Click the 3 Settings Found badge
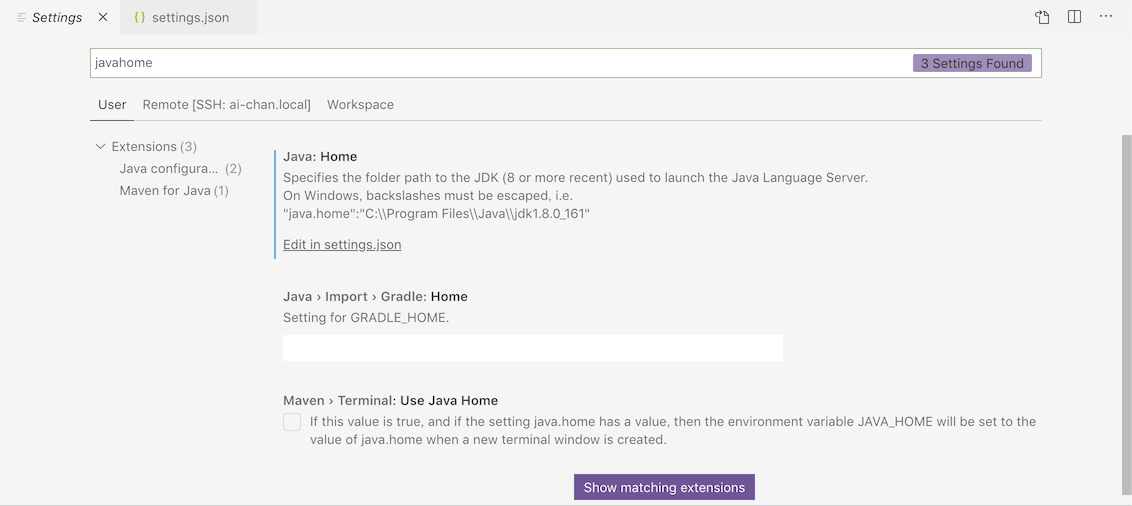 click(x=971, y=63)
